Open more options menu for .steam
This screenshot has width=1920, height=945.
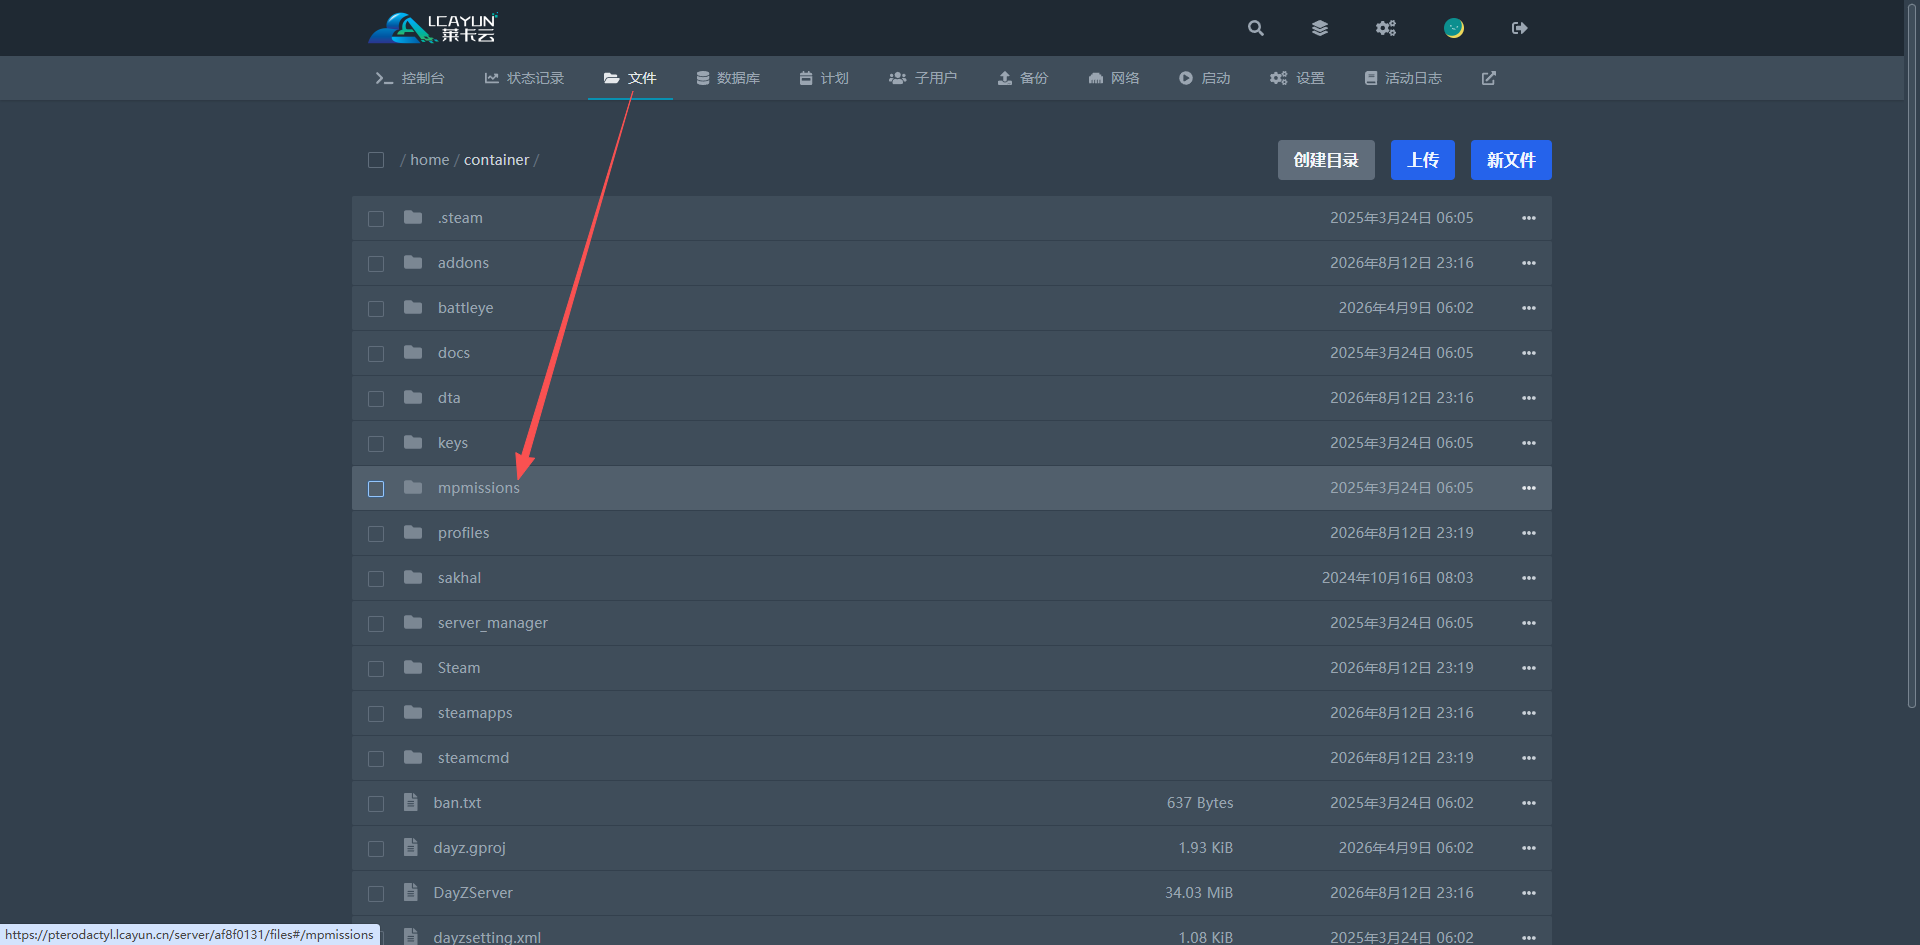(x=1528, y=218)
